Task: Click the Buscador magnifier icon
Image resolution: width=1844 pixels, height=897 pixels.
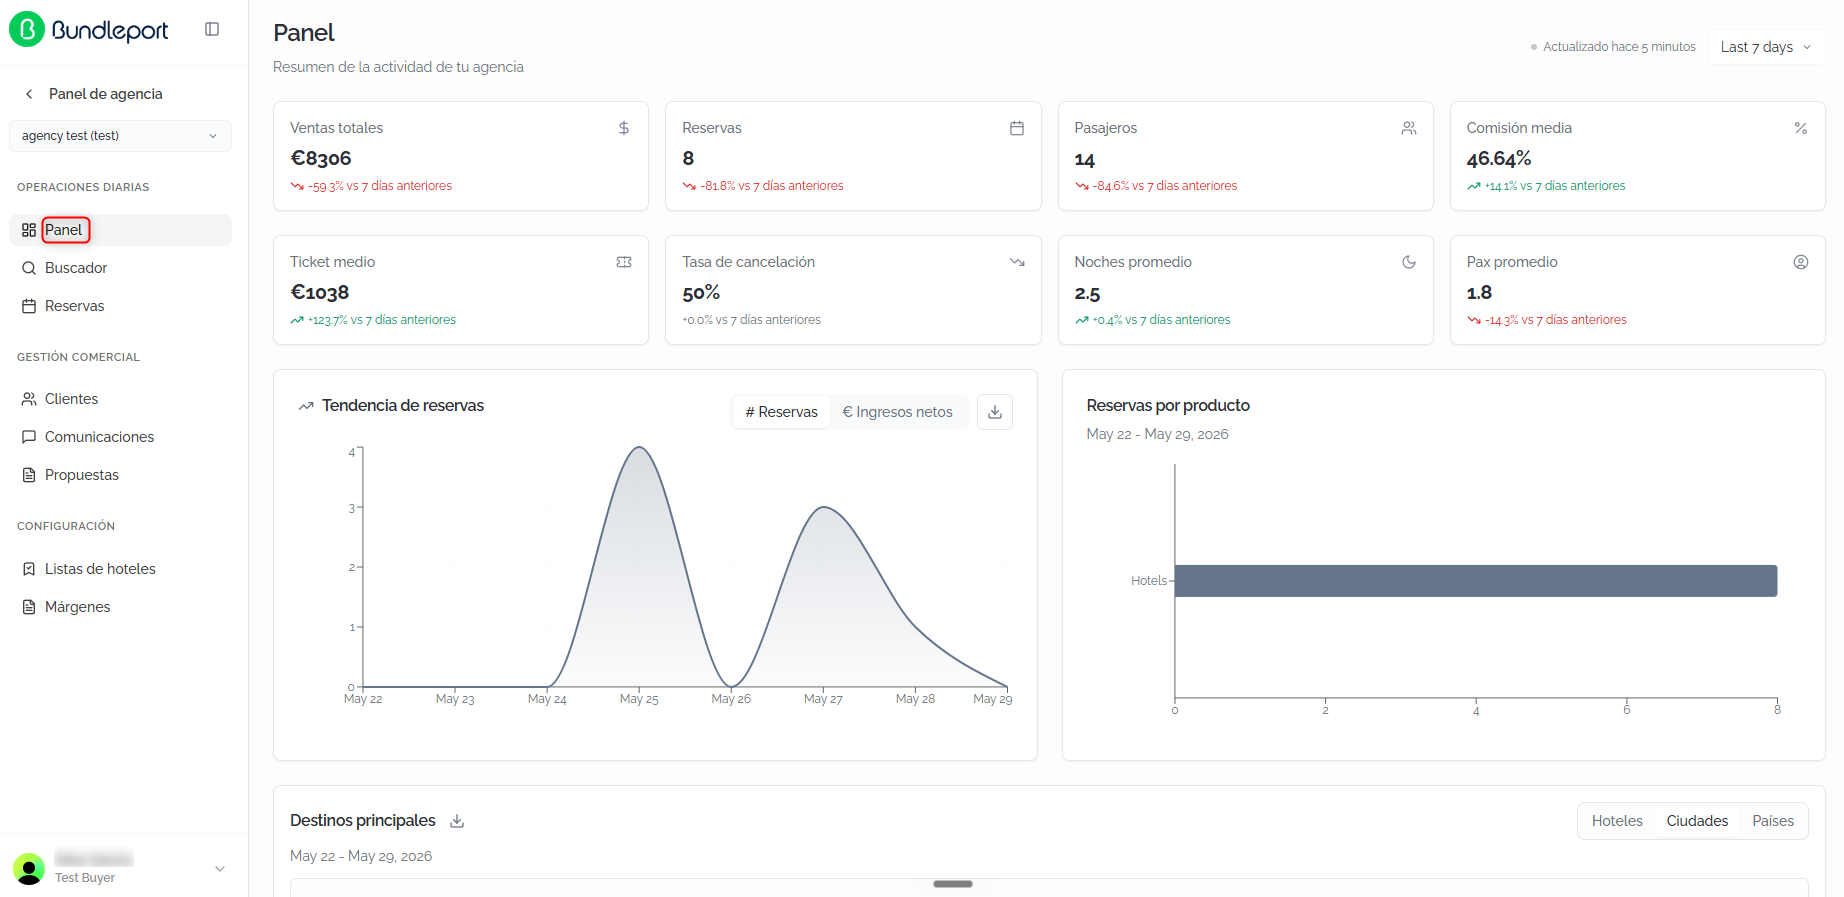Action: (x=29, y=268)
